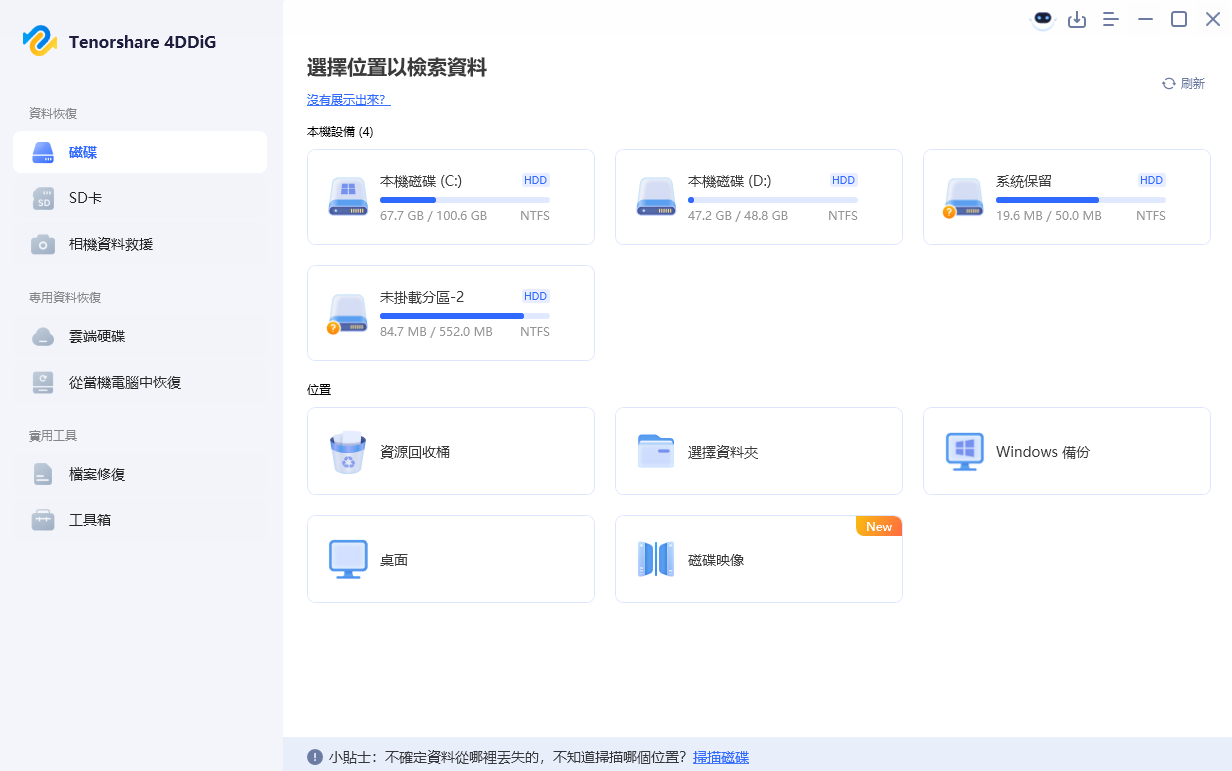Click the NTFS label on C: drive
The height and width of the screenshot is (771, 1232).
pos(535,216)
